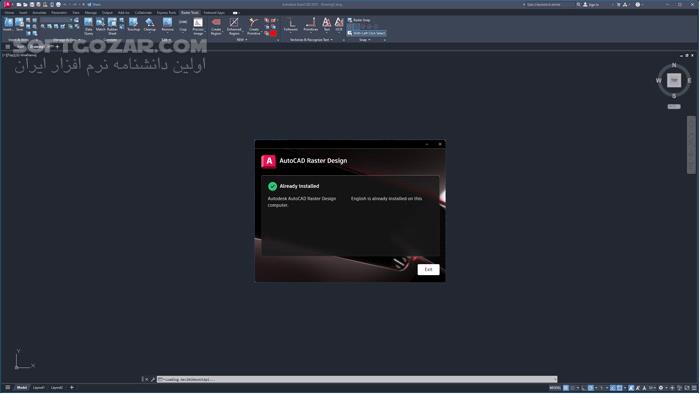The height and width of the screenshot is (394, 700).
Task: Select the Crop tool
Action: tap(183, 25)
